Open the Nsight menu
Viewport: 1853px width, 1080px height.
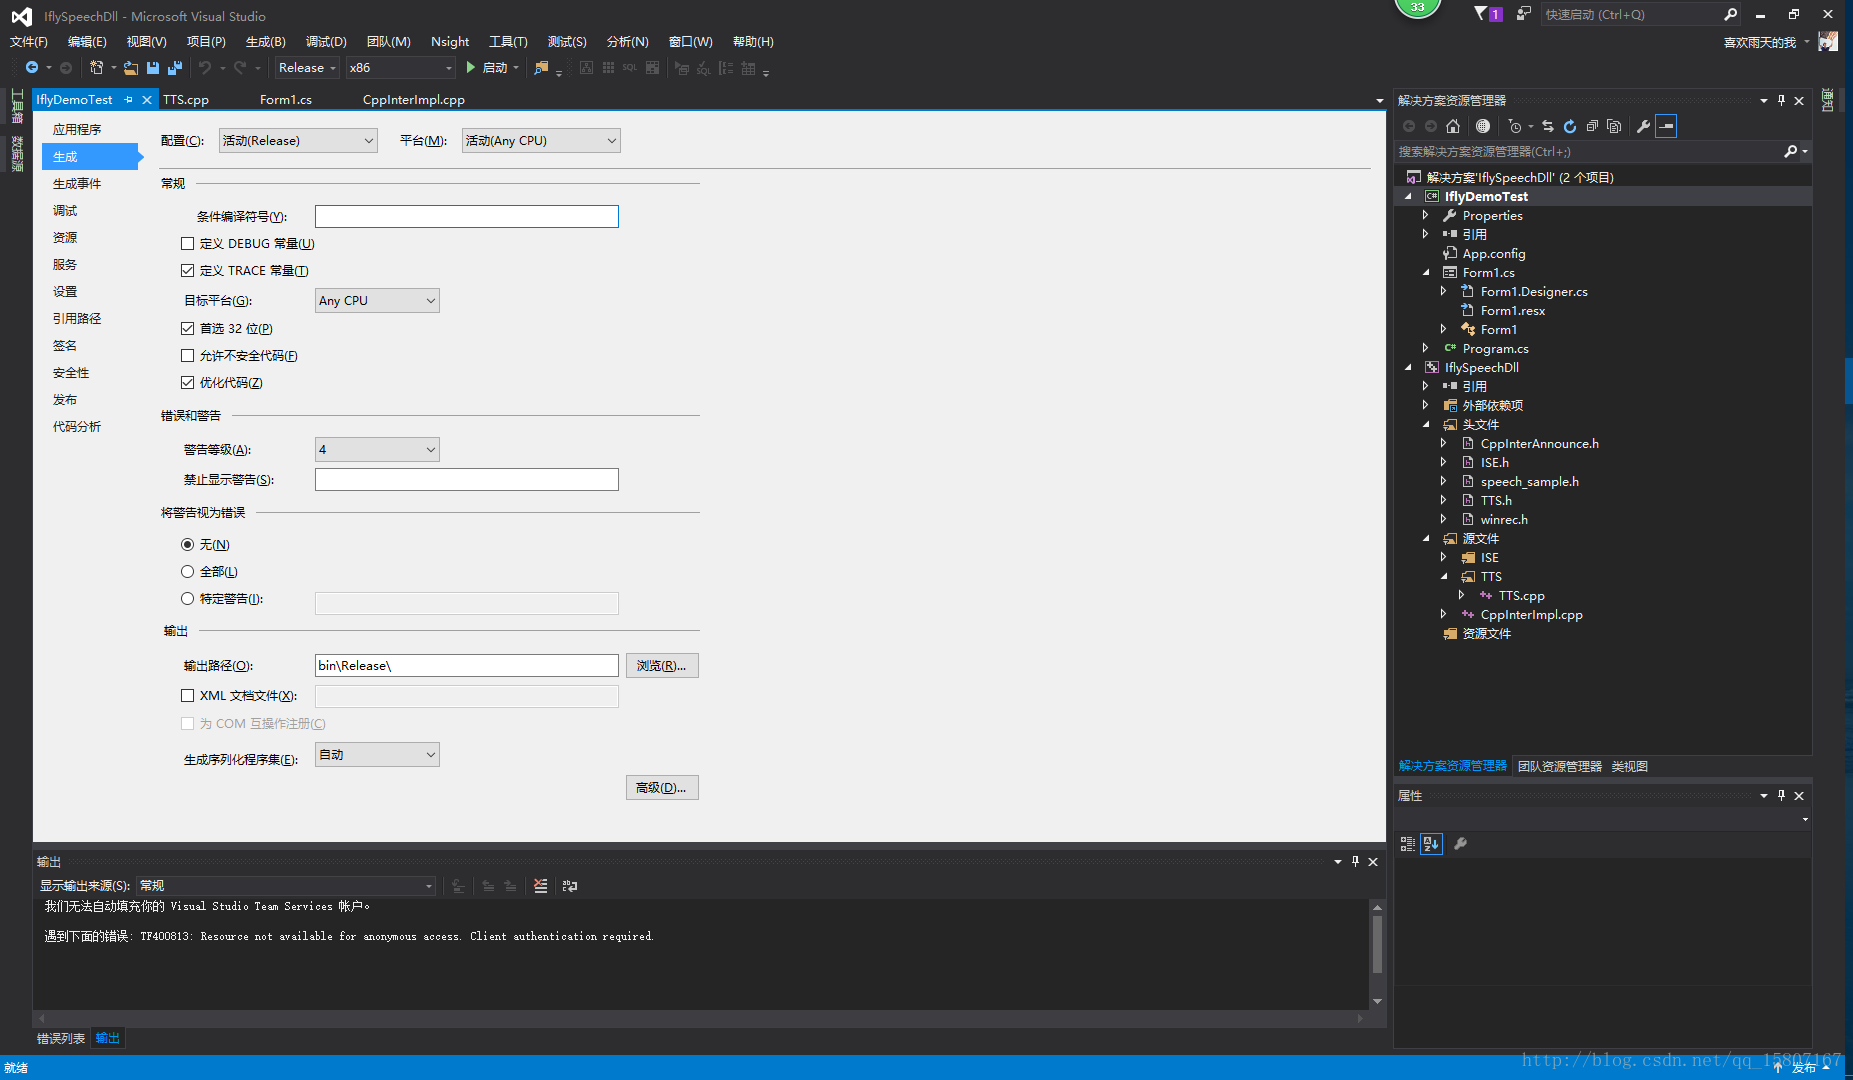coord(450,42)
